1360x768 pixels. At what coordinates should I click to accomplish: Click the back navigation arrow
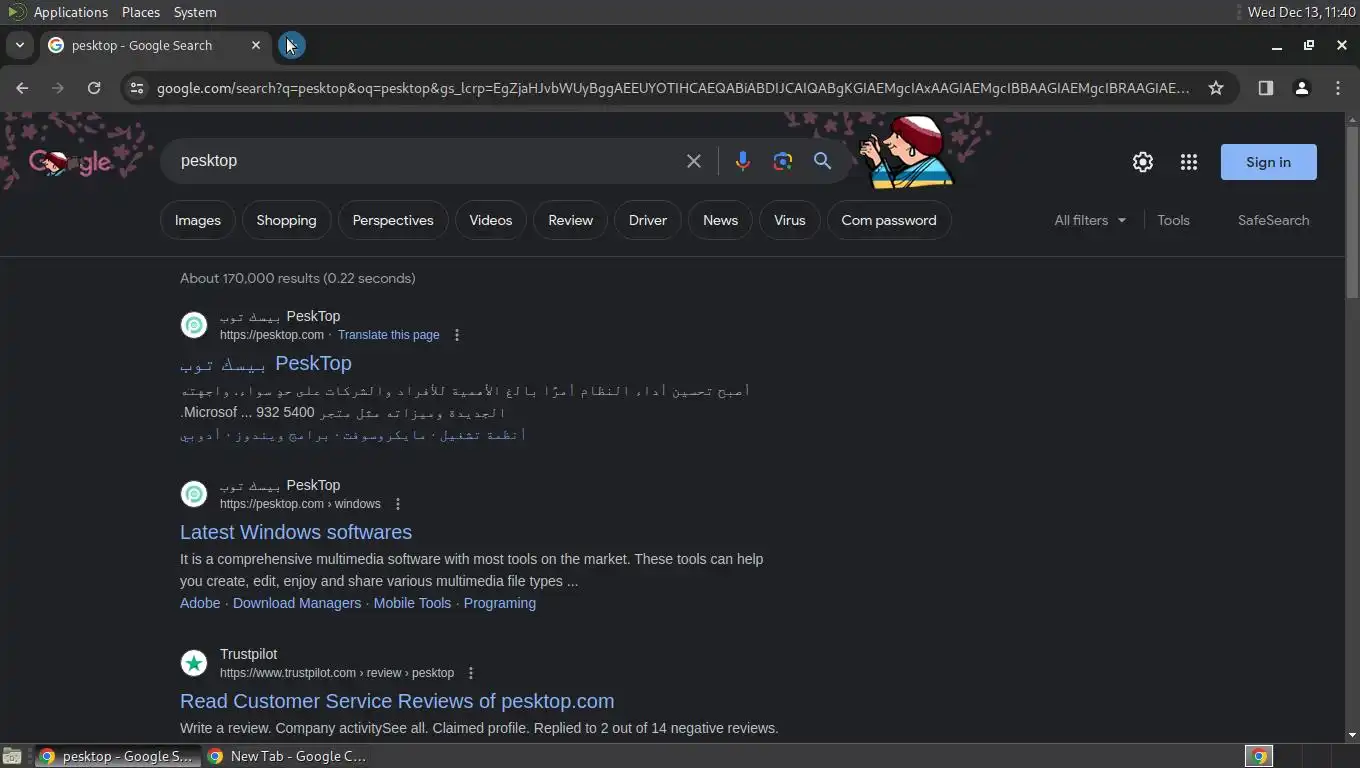point(22,88)
